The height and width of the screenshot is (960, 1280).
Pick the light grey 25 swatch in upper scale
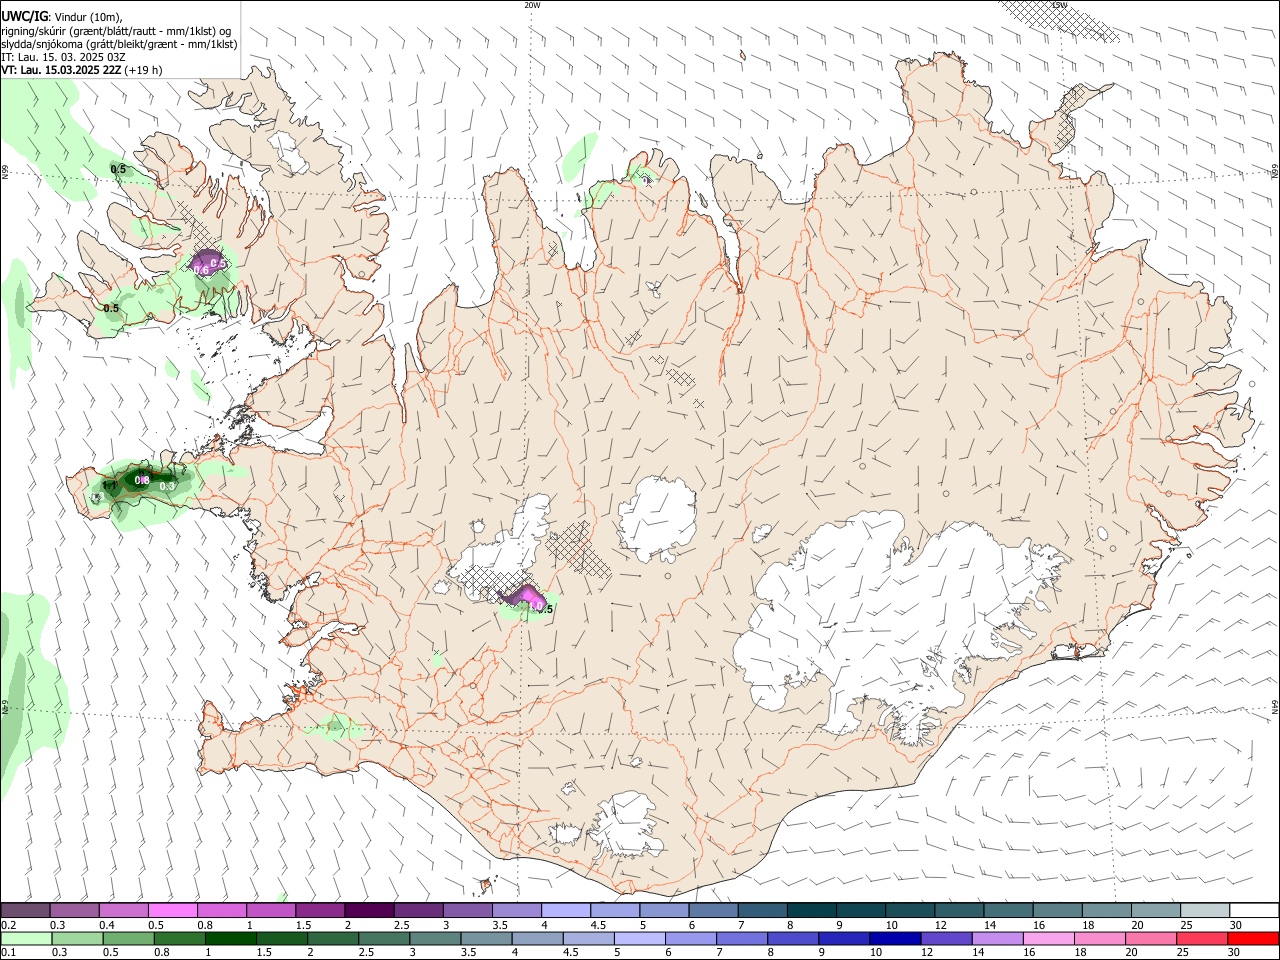(x=1205, y=911)
